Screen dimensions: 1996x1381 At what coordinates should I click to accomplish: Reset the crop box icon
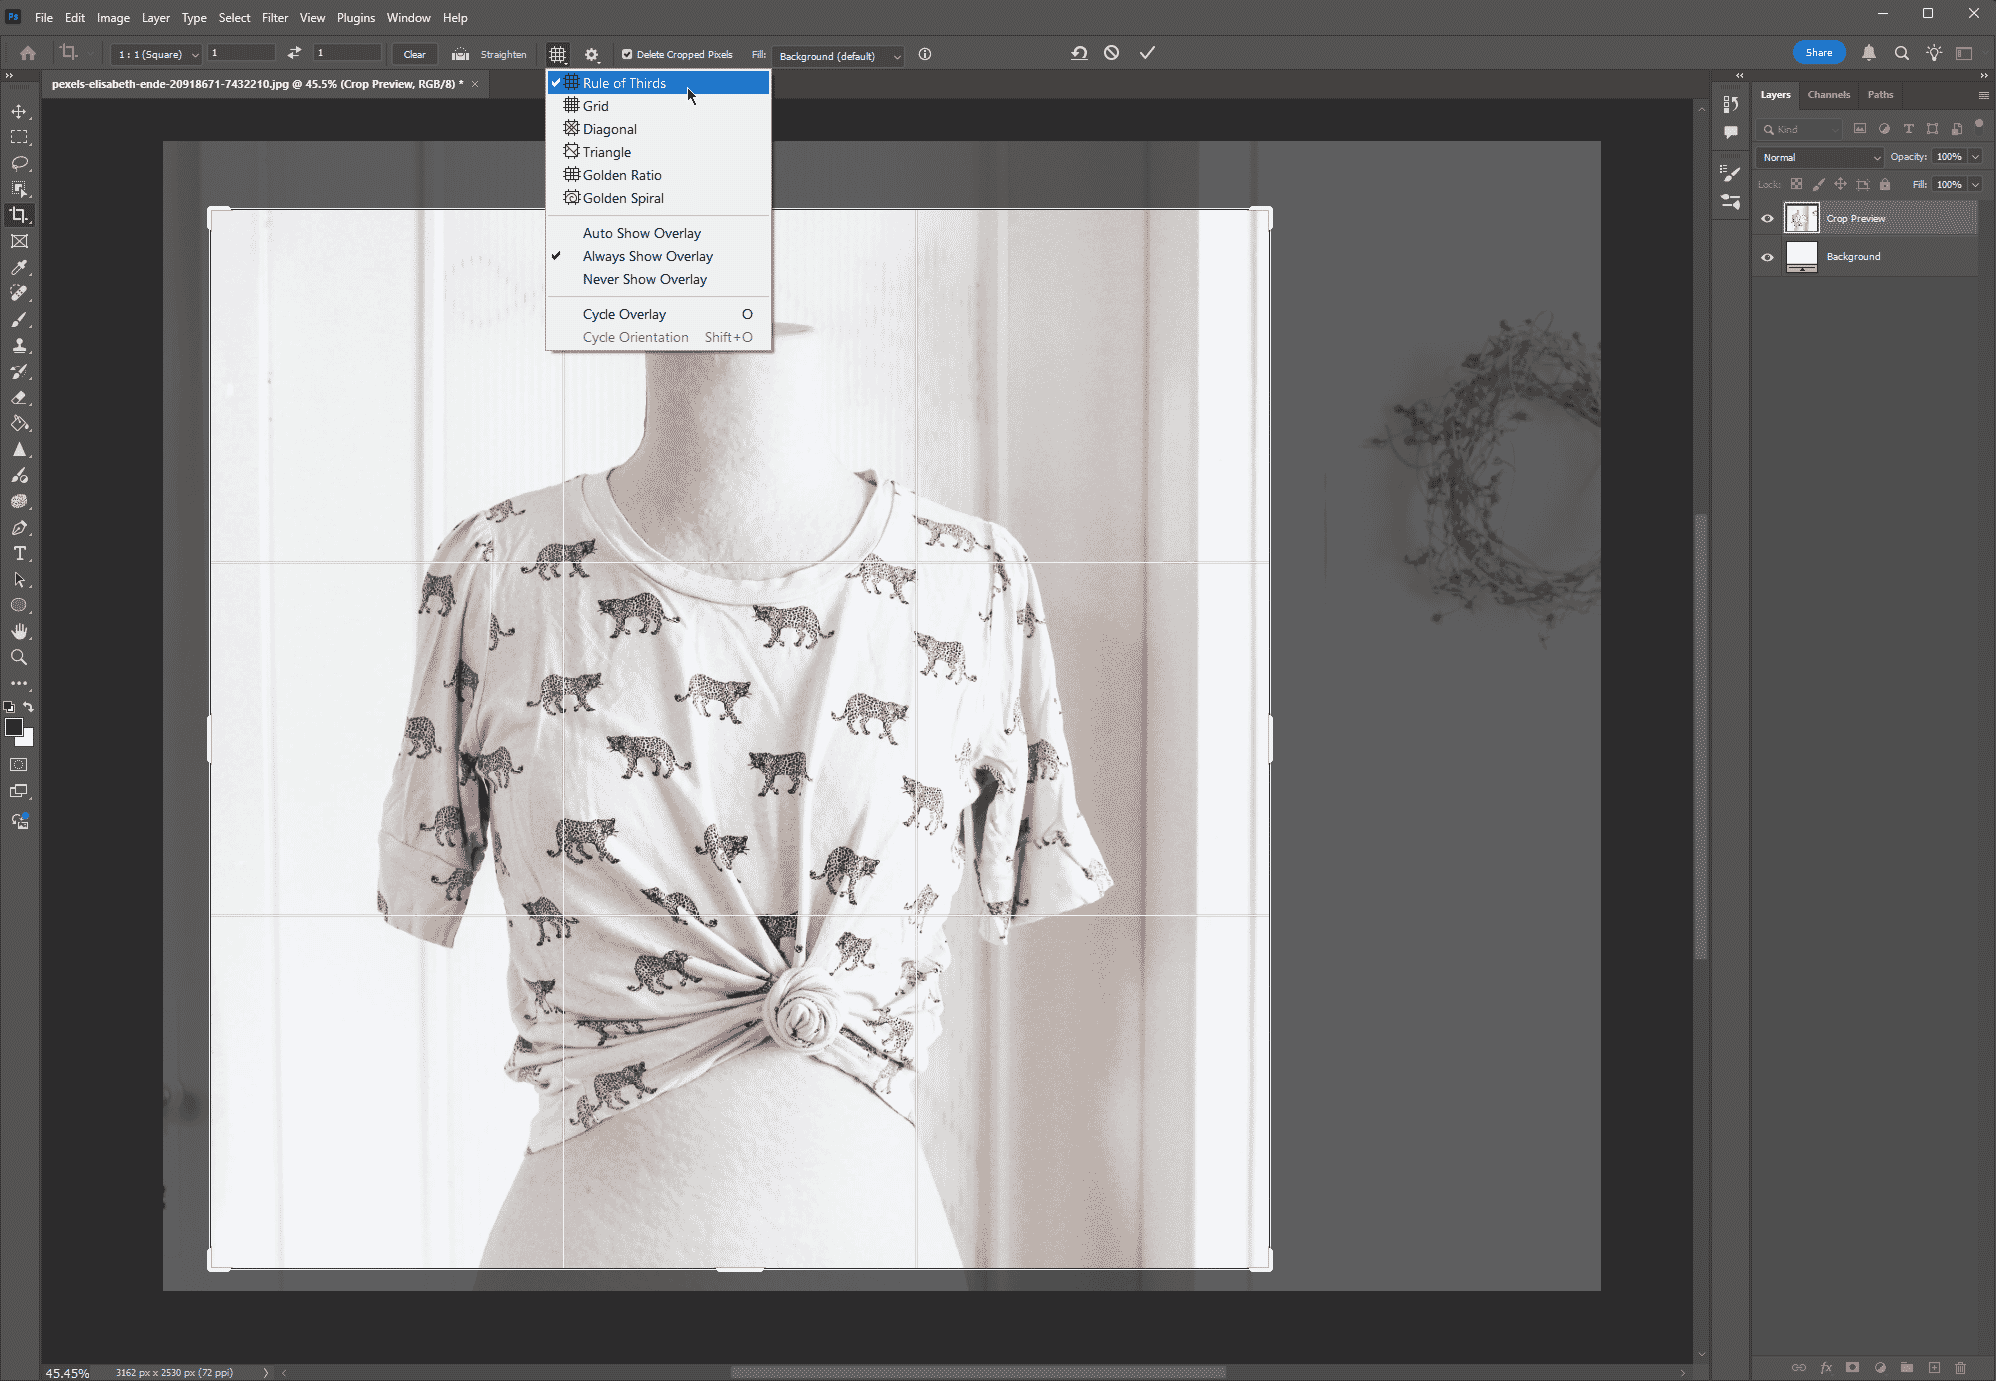[1079, 53]
